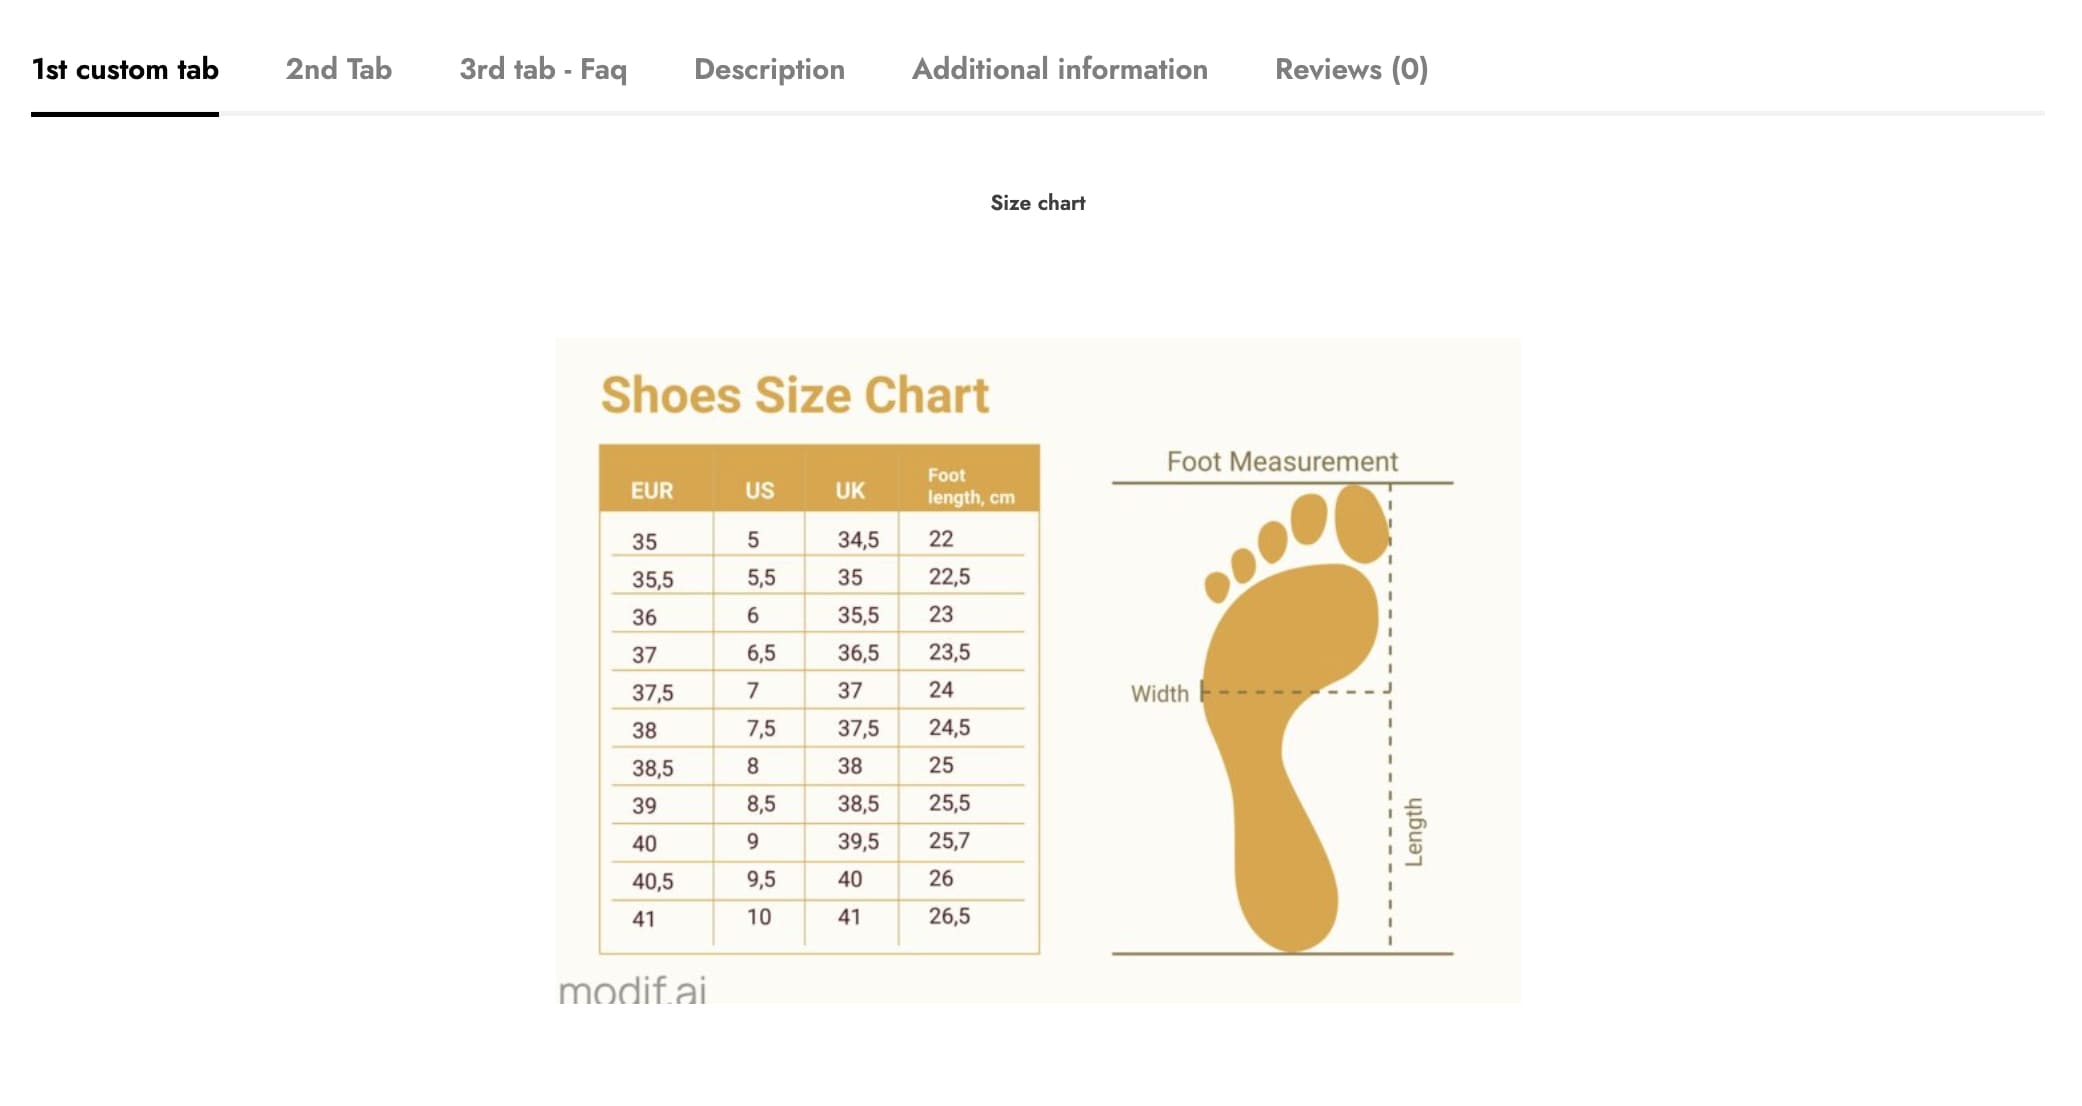
Task: Click the Width marker on foot diagram
Action: [x=1160, y=693]
